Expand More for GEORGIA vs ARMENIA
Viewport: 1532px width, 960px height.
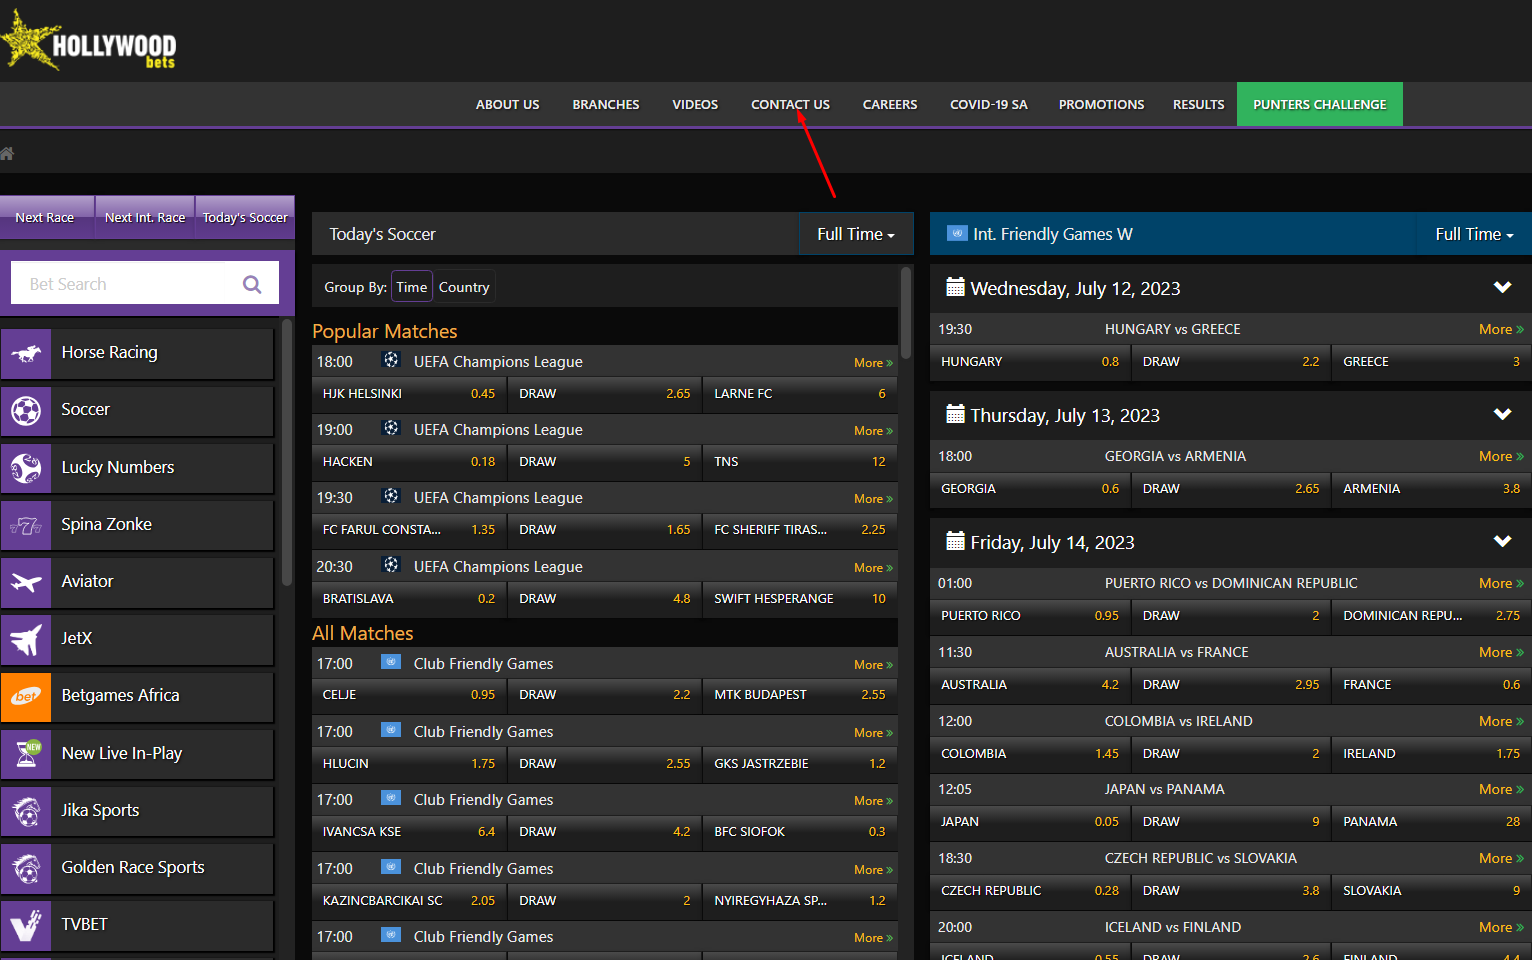(x=1501, y=456)
